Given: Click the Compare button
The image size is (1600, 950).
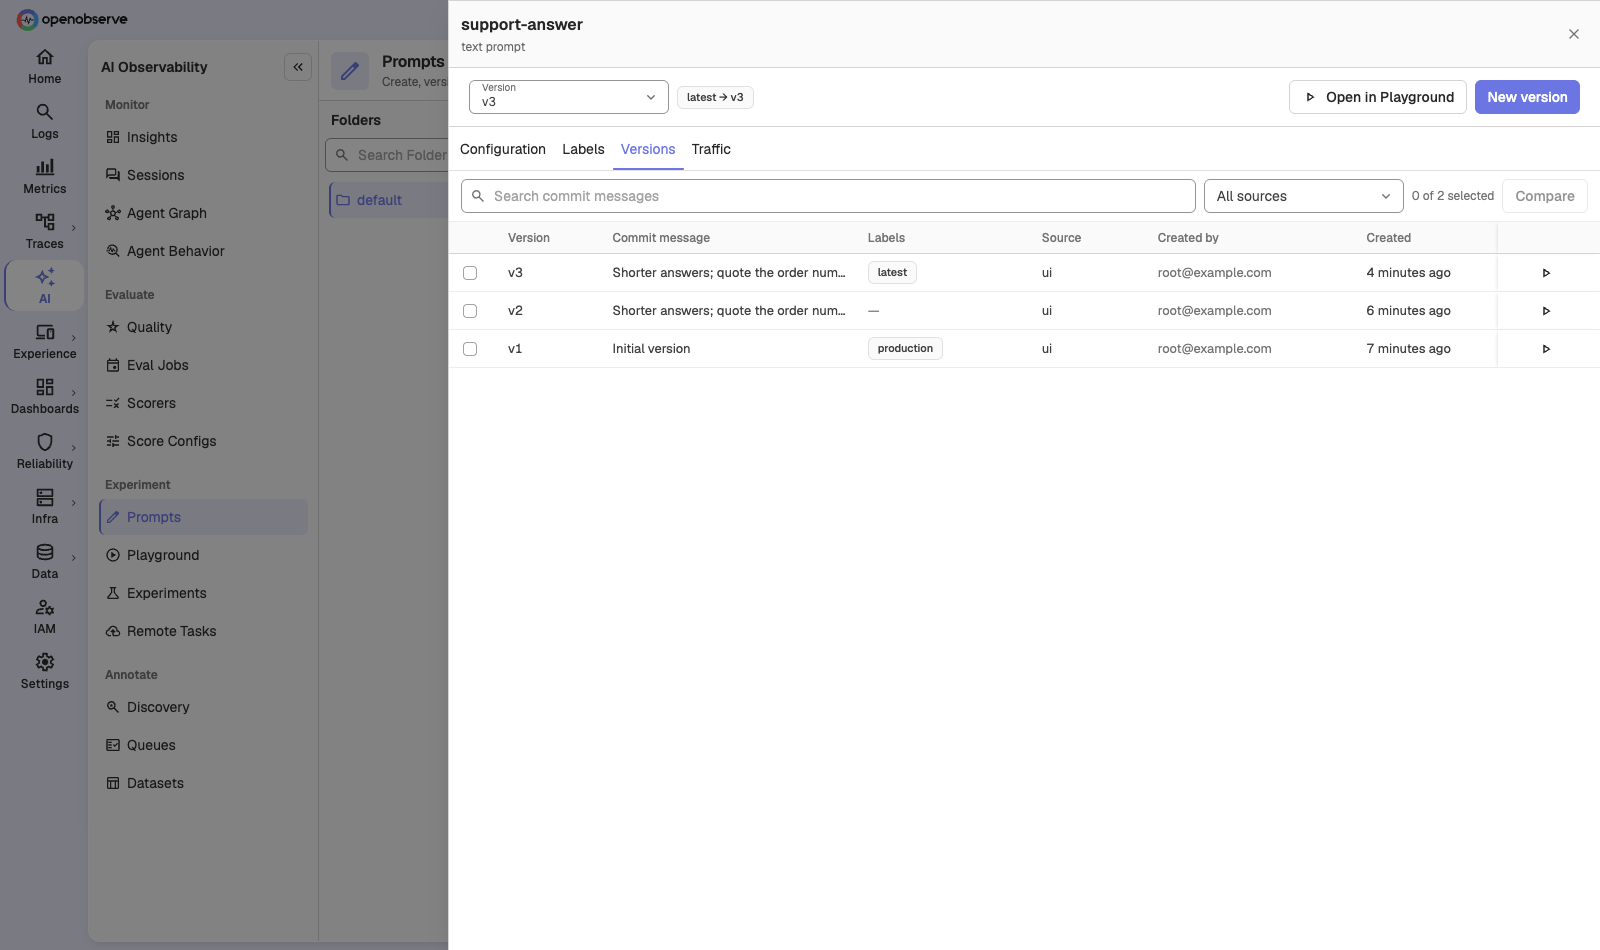Looking at the screenshot, I should coord(1545,196).
